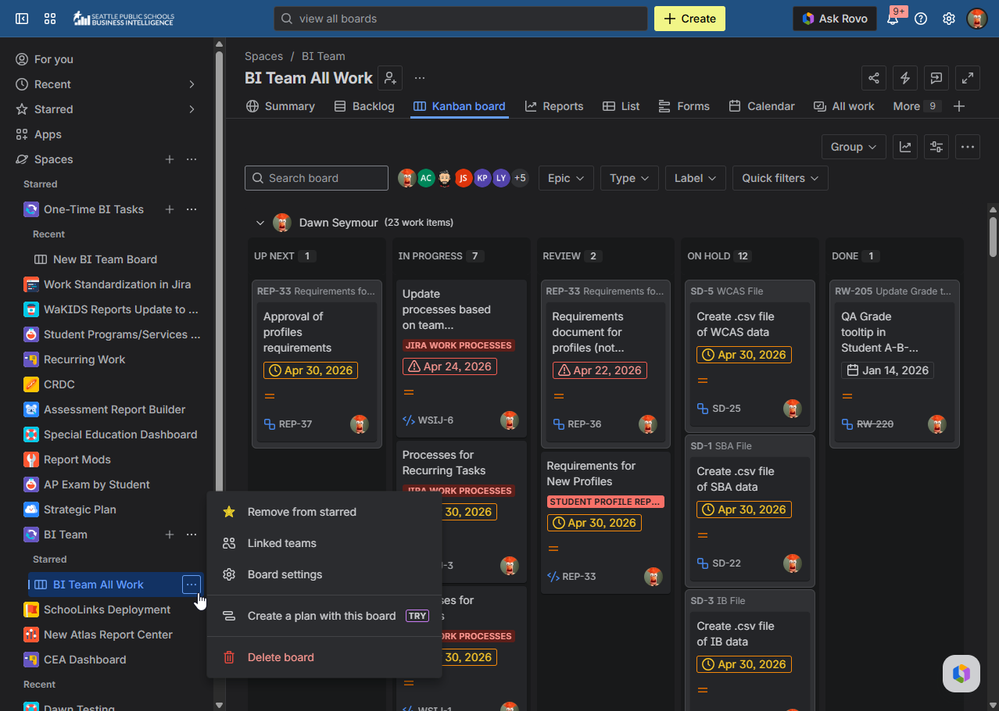Open the help question mark icon
999x711 pixels.
(921, 18)
